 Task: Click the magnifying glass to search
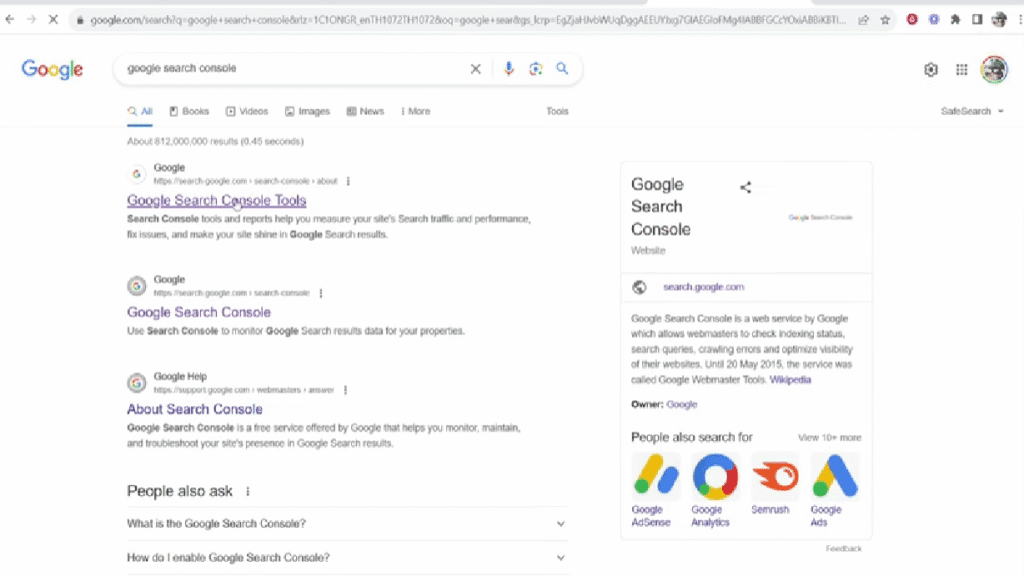pos(561,69)
